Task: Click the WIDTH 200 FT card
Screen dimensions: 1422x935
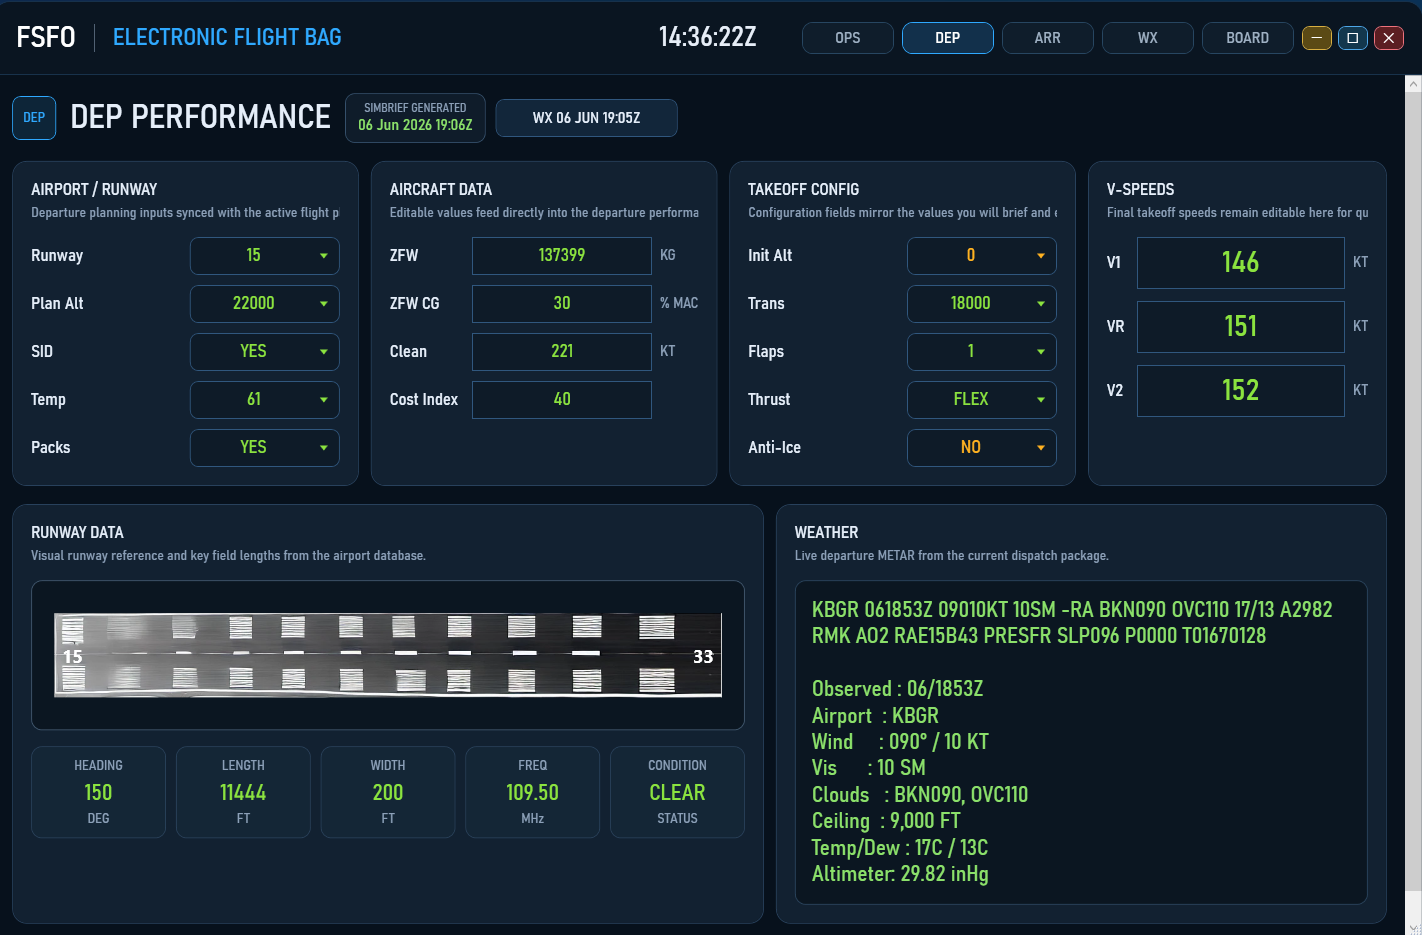Action: [x=388, y=792]
